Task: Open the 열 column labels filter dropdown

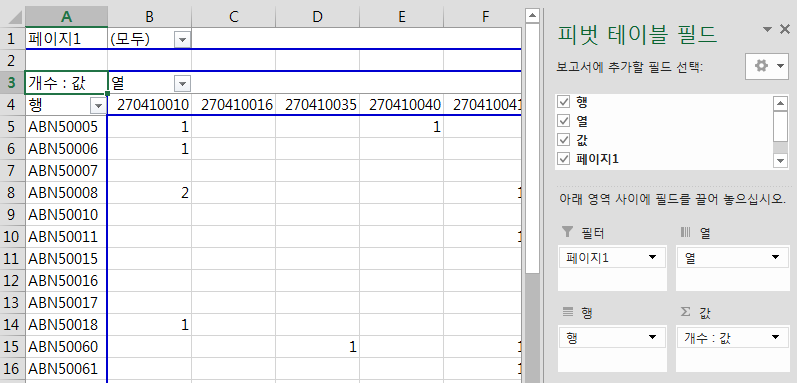Action: pos(182,83)
